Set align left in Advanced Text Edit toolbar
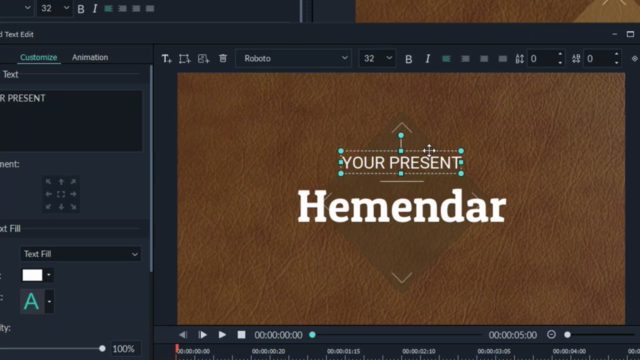 446,59
